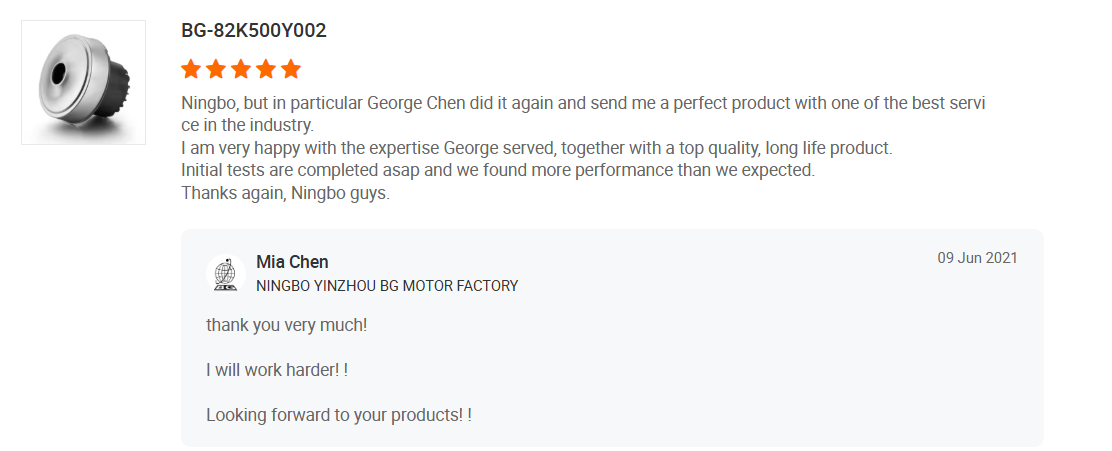Click the "Initial tests are completed asap" line

click(x=498, y=170)
